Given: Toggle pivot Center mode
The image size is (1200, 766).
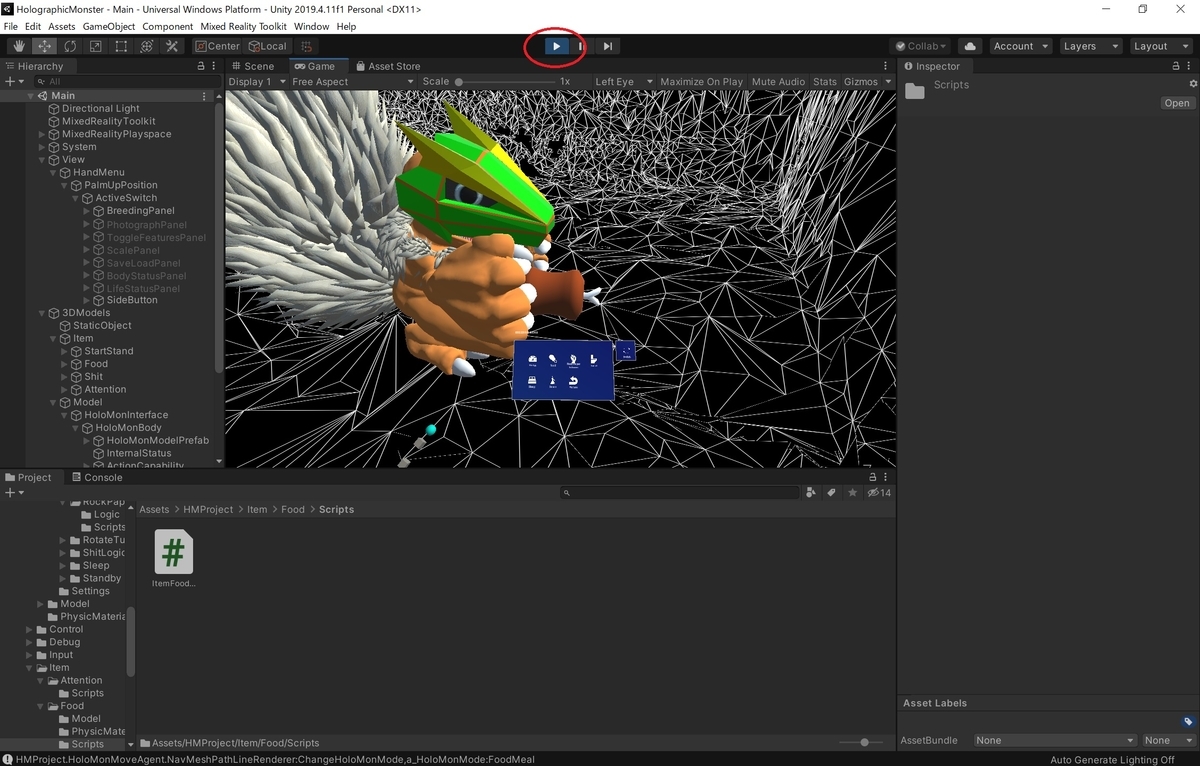Looking at the screenshot, I should click(217, 46).
